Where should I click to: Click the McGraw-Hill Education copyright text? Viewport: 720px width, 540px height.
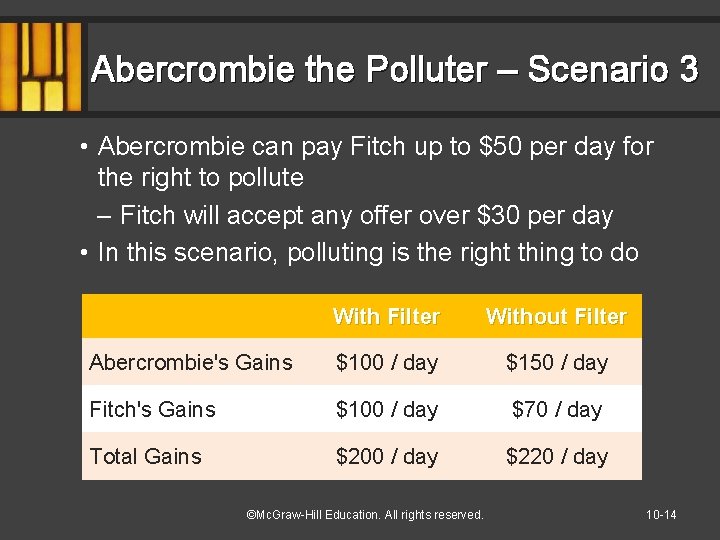coord(364,515)
